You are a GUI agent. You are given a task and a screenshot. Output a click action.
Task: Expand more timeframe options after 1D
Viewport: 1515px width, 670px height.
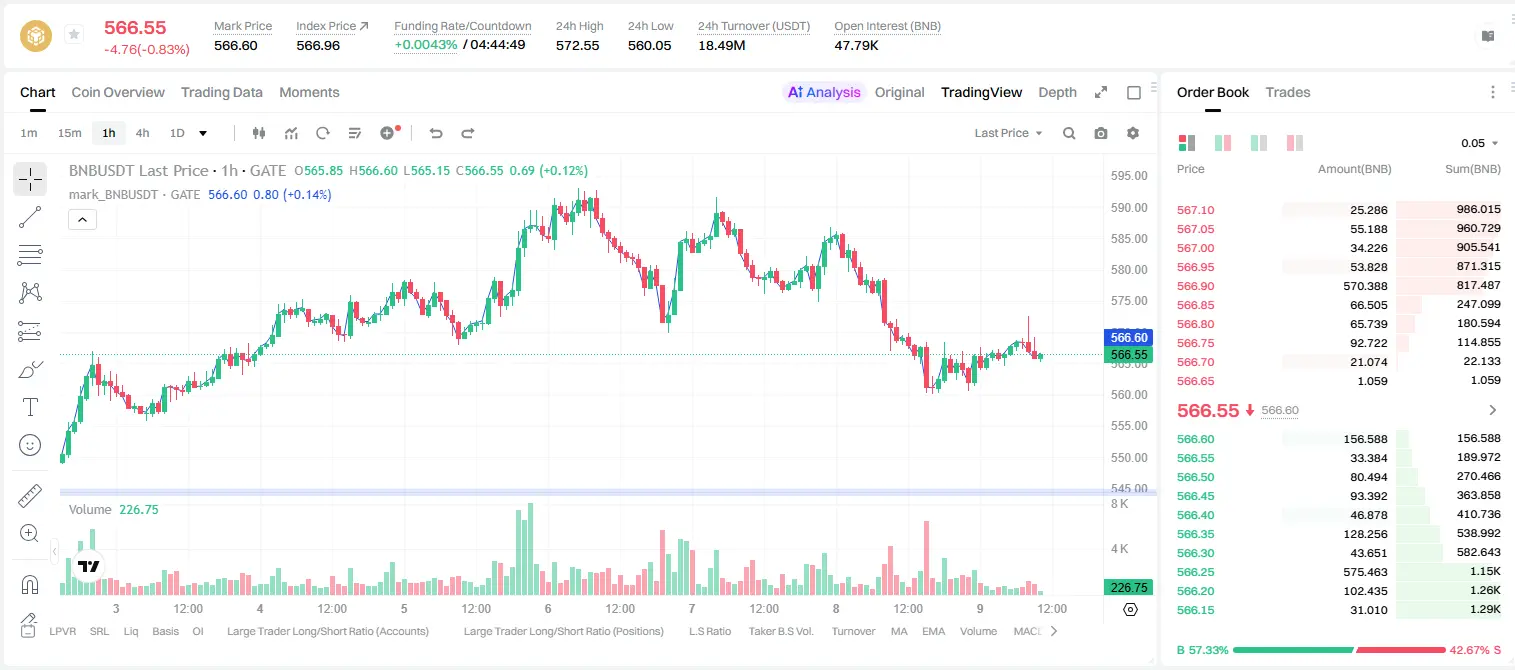(x=203, y=133)
